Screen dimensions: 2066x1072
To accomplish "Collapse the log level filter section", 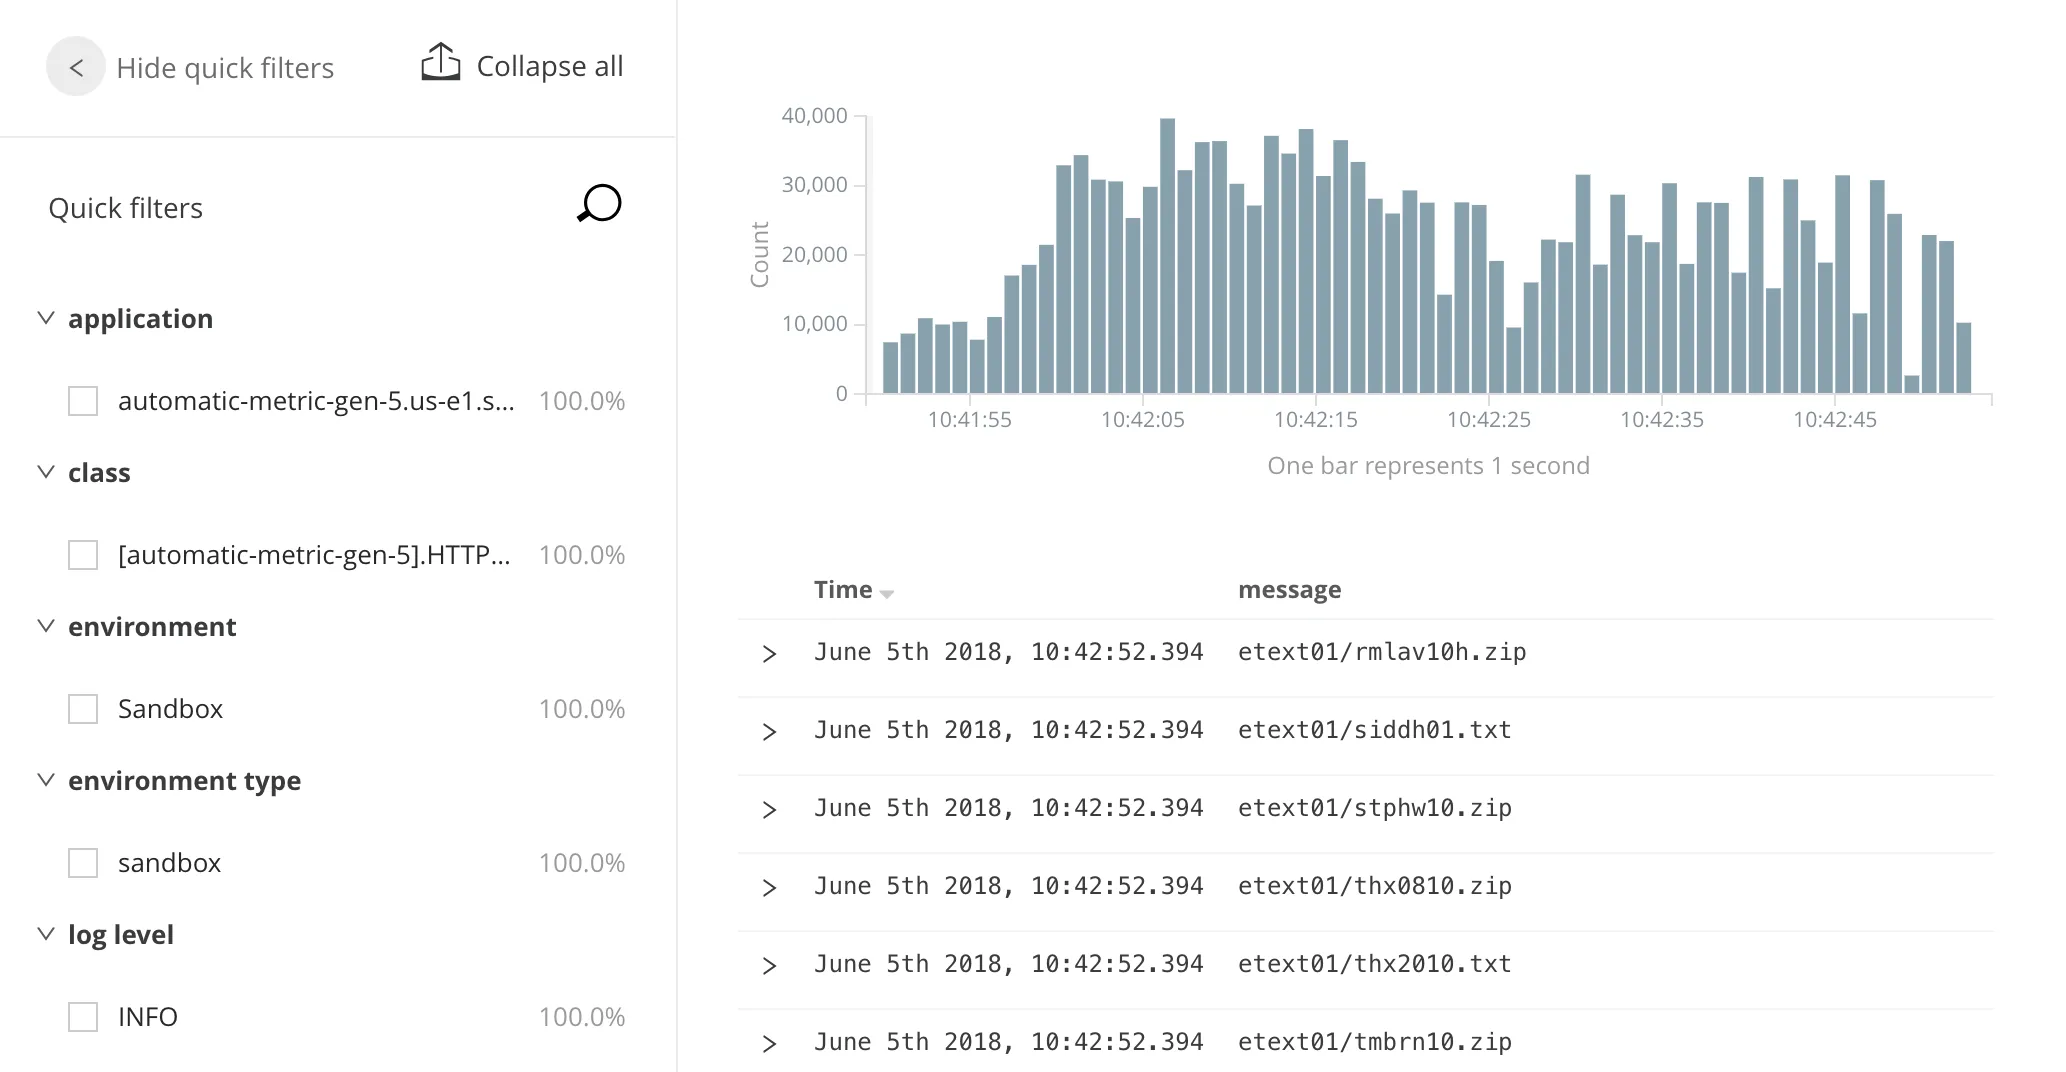I will click(46, 934).
